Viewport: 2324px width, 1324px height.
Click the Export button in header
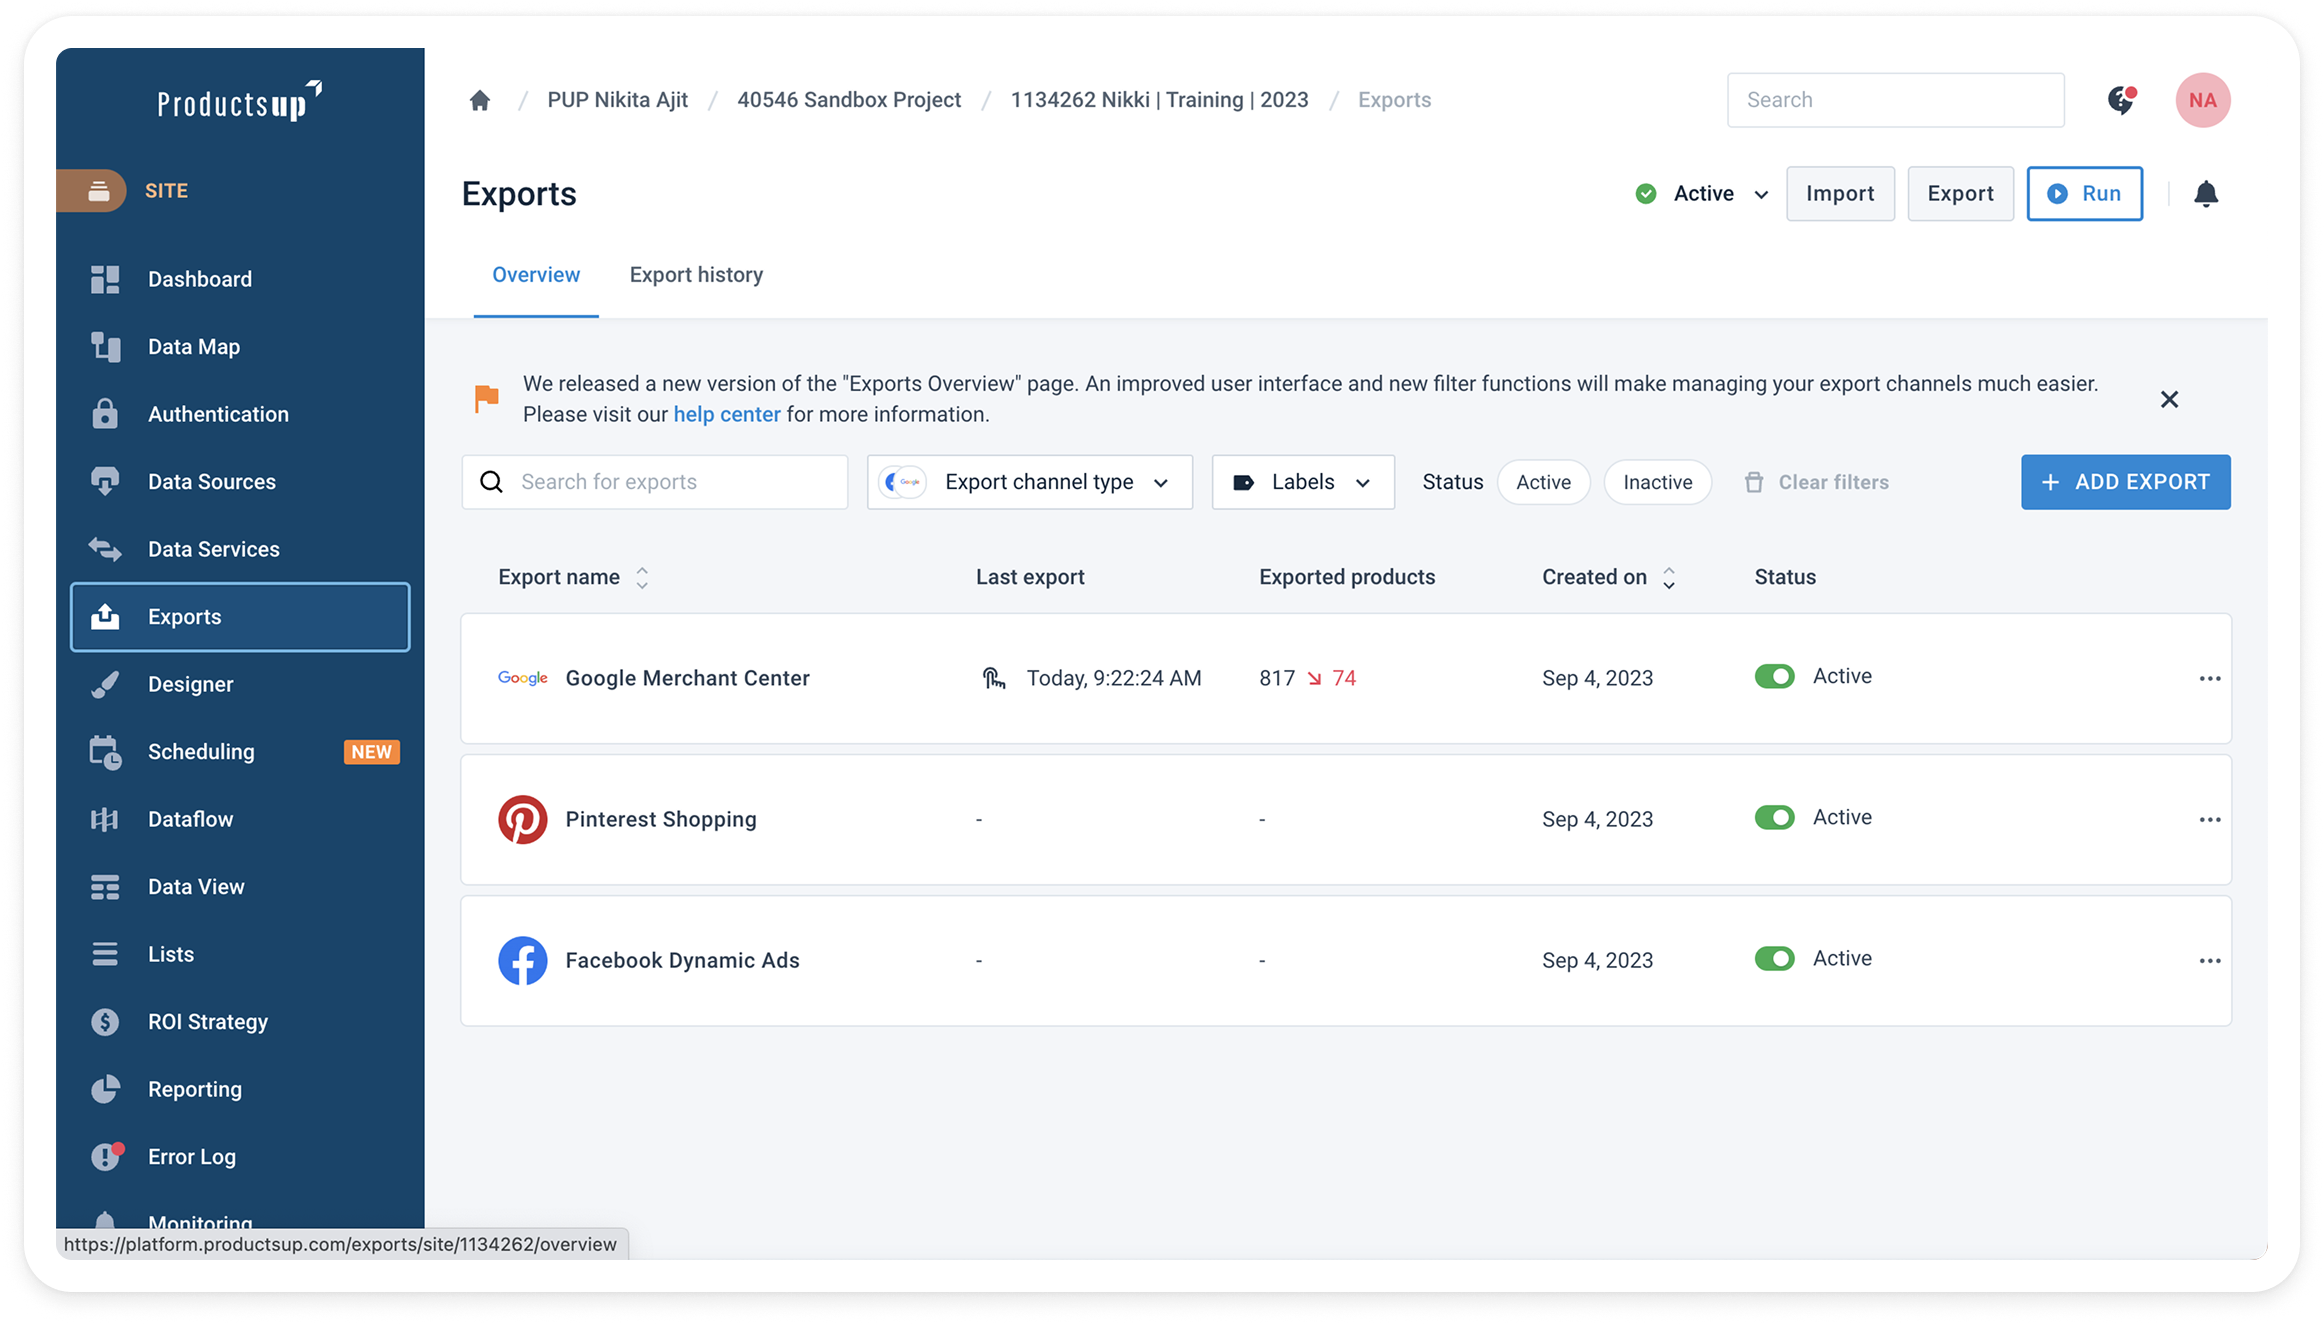point(1960,194)
